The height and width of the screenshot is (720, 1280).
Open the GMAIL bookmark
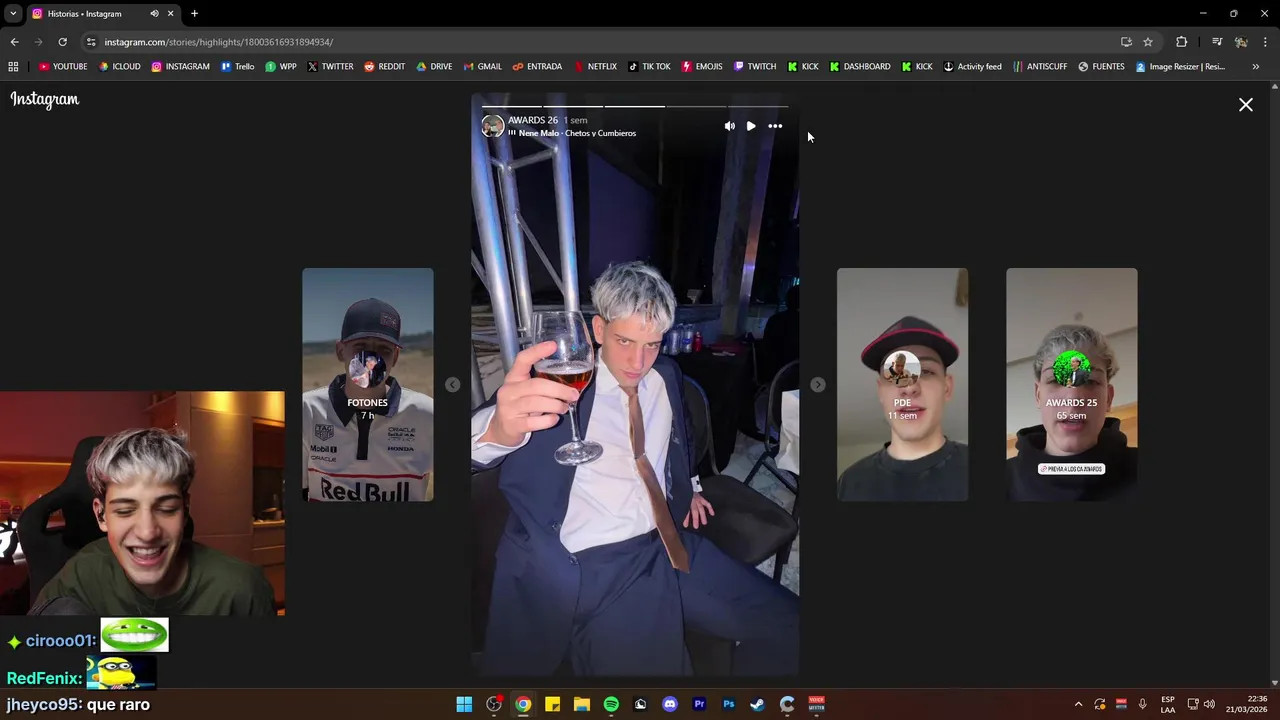pyautogui.click(x=483, y=66)
